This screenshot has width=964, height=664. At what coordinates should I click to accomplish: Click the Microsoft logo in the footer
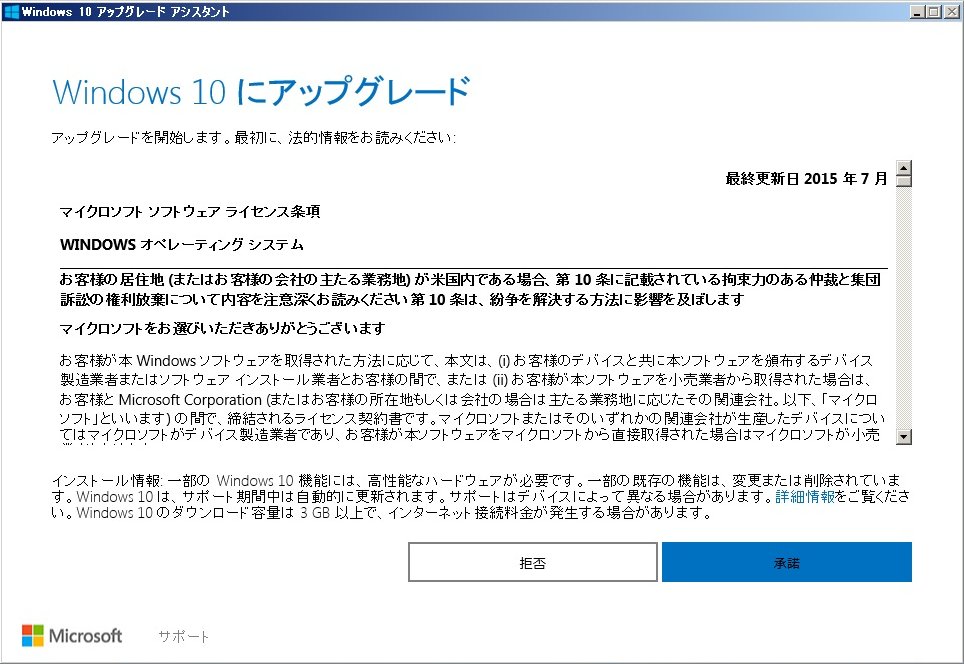point(72,636)
